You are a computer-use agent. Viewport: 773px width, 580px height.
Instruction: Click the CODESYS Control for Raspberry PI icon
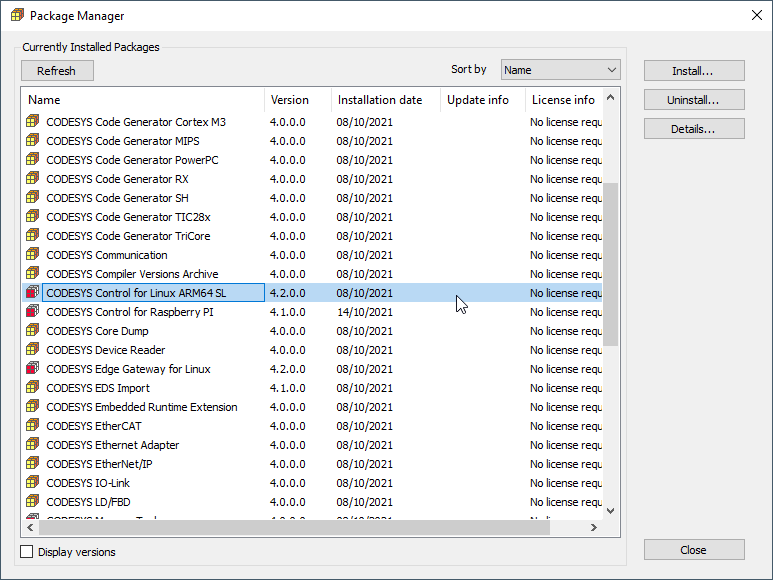tap(33, 312)
